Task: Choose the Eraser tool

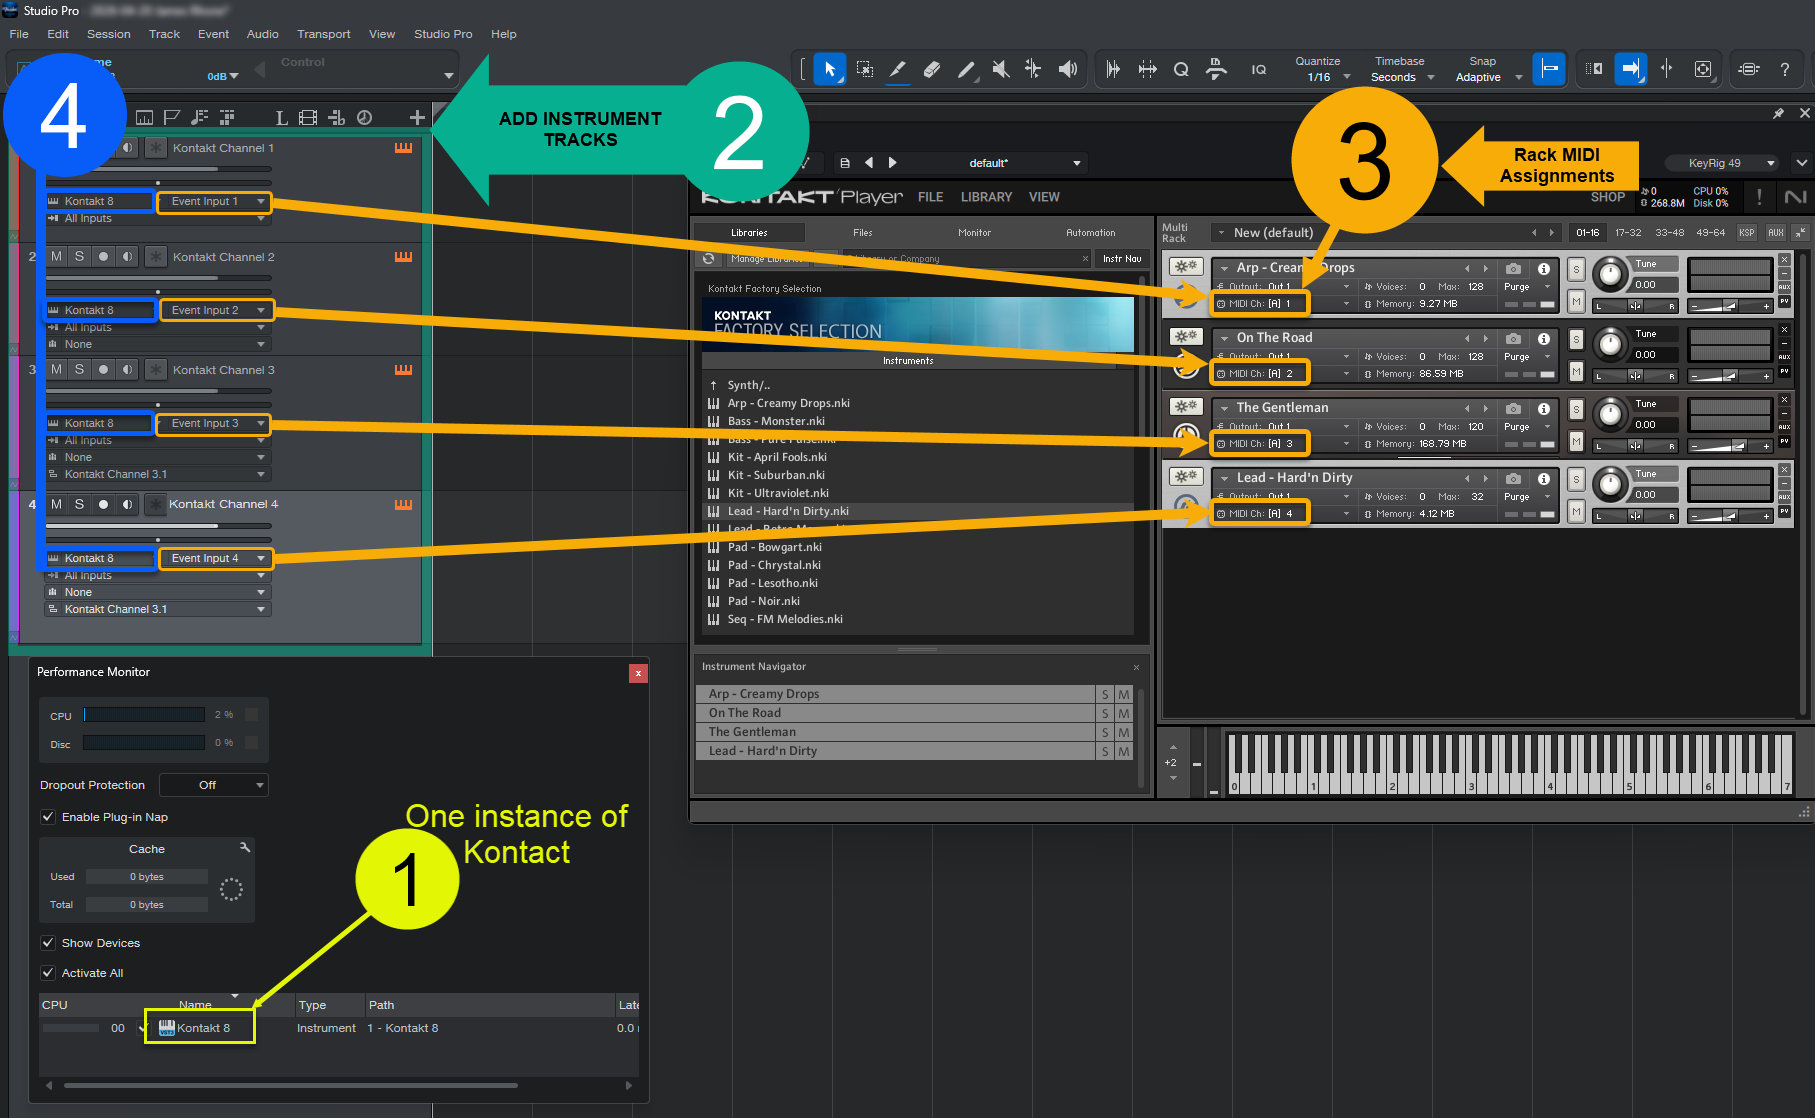Action: pyautogui.click(x=932, y=69)
